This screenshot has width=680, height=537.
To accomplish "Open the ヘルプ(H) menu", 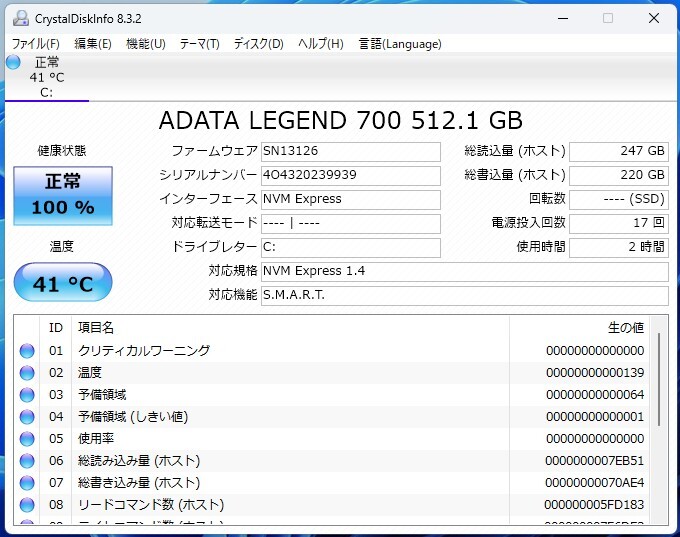I will tap(320, 44).
